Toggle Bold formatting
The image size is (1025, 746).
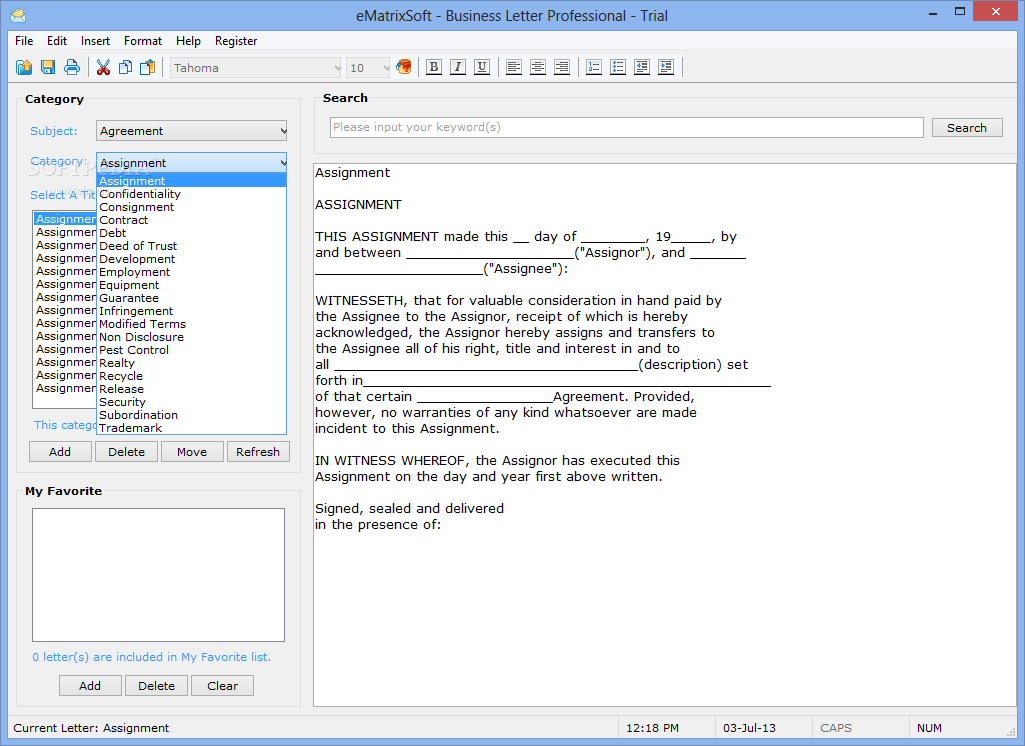click(x=434, y=67)
